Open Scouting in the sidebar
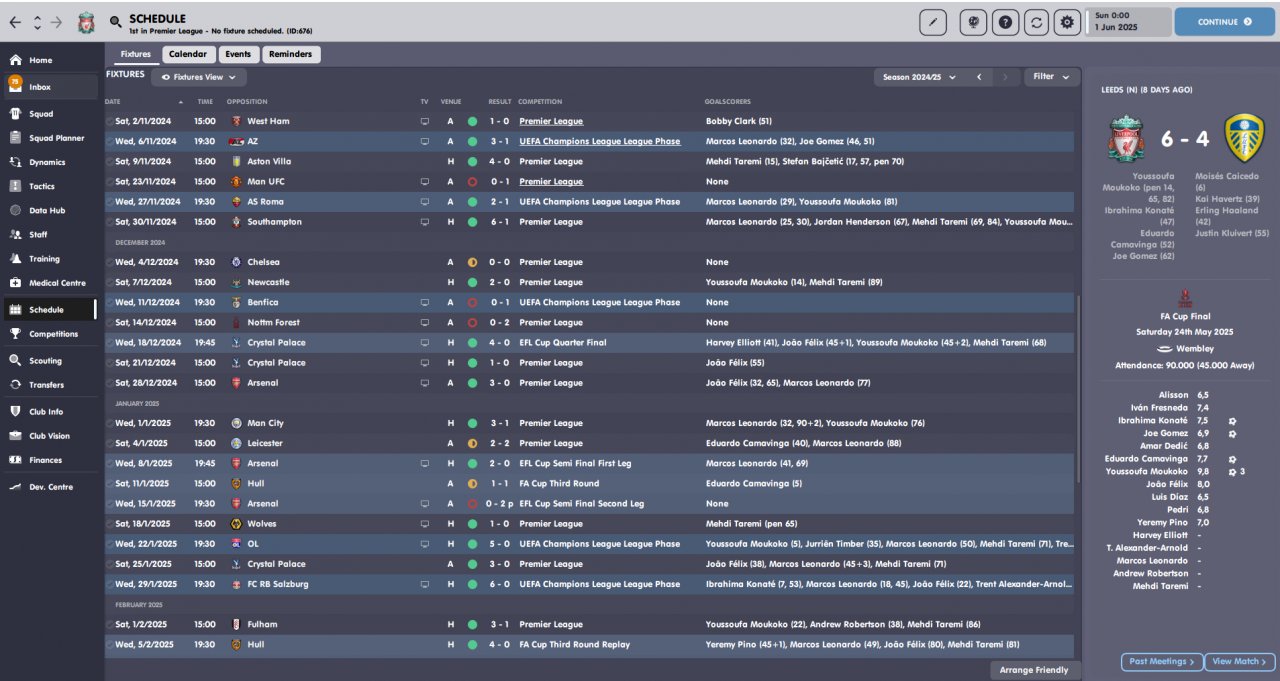1280x681 pixels. 50,361
